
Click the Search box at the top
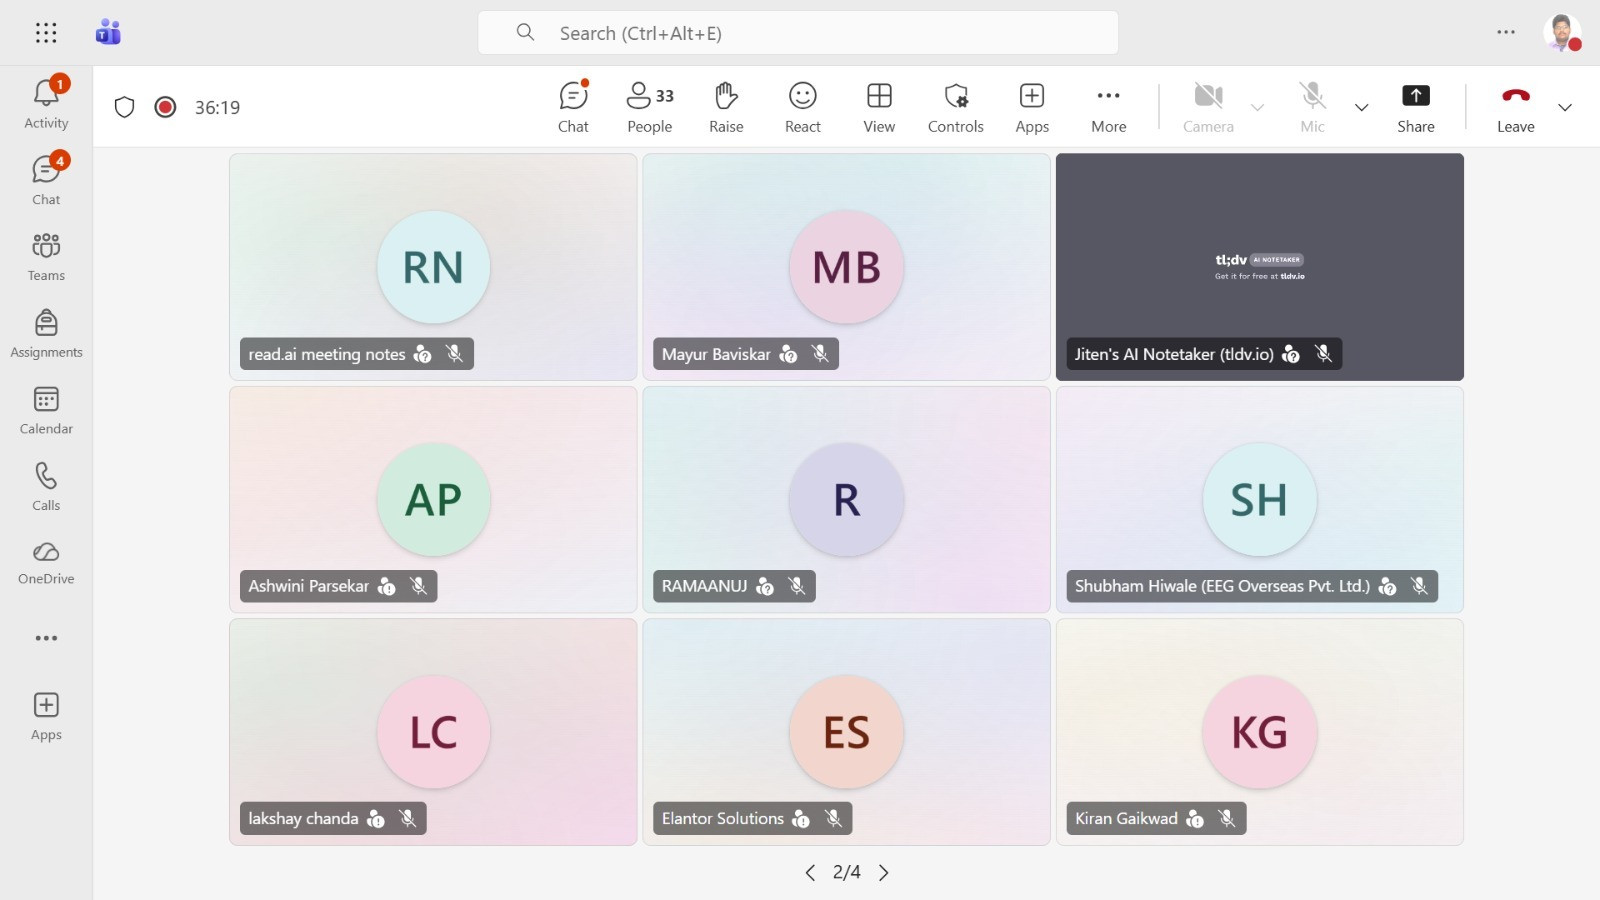pyautogui.click(x=798, y=33)
